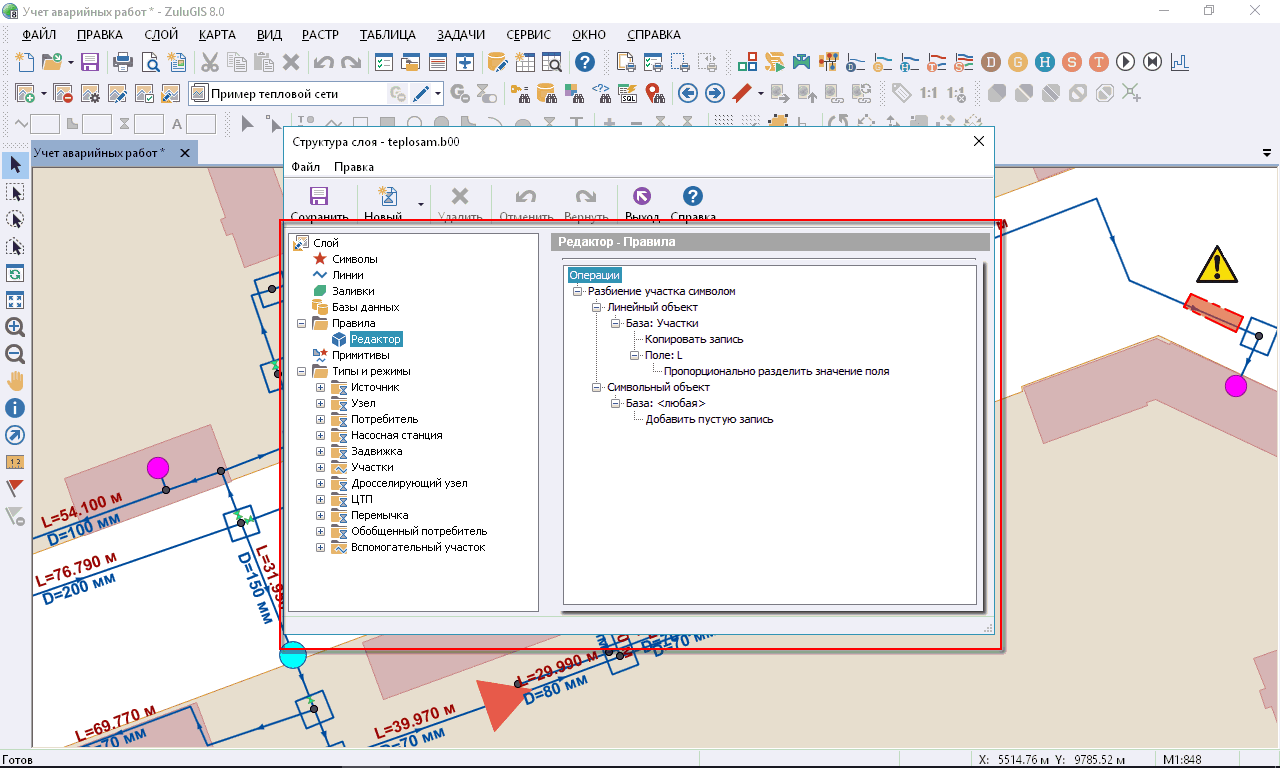Collapse the Правила folder in the tree
Image resolution: width=1280 pixels, height=768 pixels.
pos(301,323)
